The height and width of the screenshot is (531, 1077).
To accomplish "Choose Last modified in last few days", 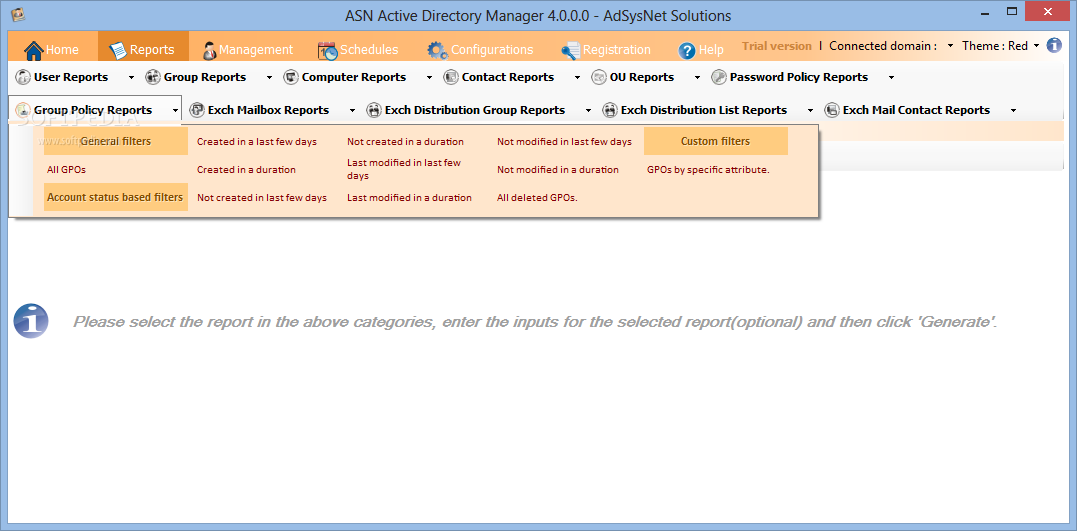I will tap(404, 170).
